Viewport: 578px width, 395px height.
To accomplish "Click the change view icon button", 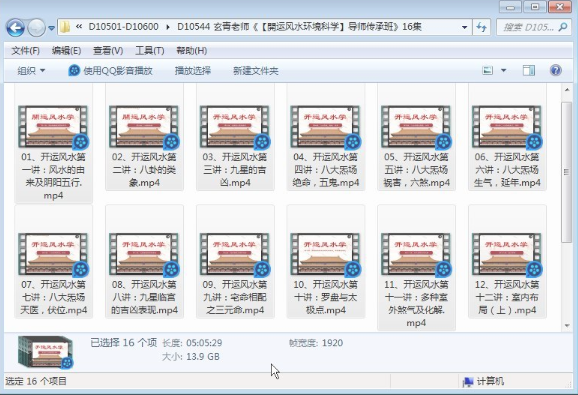I will click(x=488, y=70).
